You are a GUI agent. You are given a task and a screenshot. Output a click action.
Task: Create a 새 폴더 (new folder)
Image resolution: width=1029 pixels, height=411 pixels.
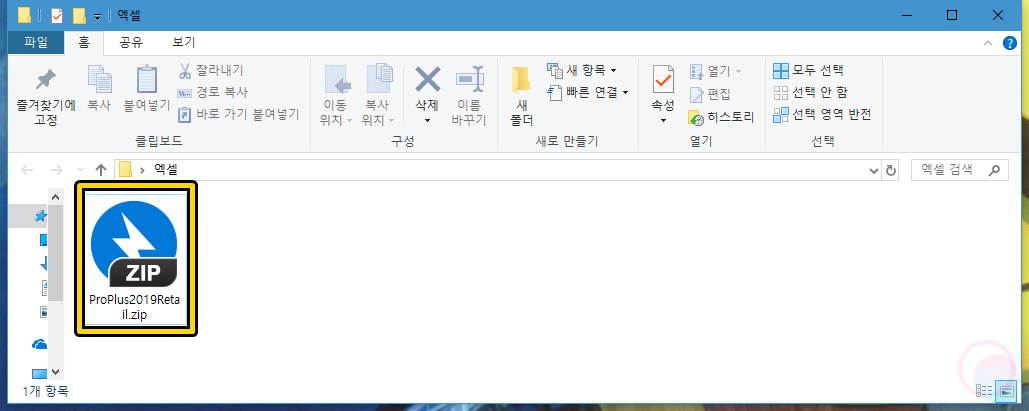pyautogui.click(x=522, y=97)
